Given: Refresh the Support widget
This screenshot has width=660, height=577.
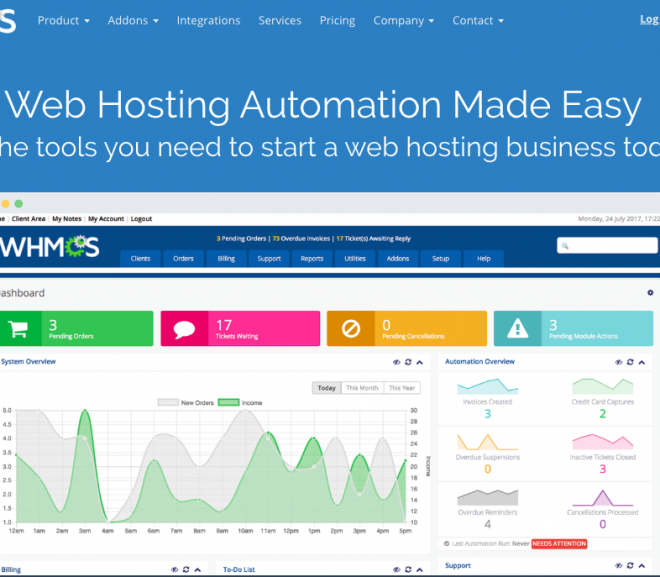Looking at the screenshot, I should point(630,566).
